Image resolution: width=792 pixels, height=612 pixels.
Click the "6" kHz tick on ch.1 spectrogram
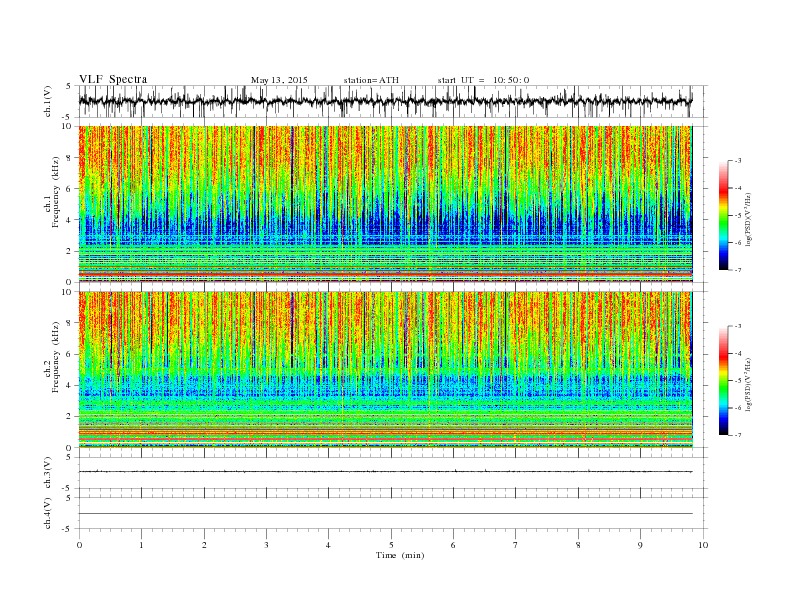69,189
